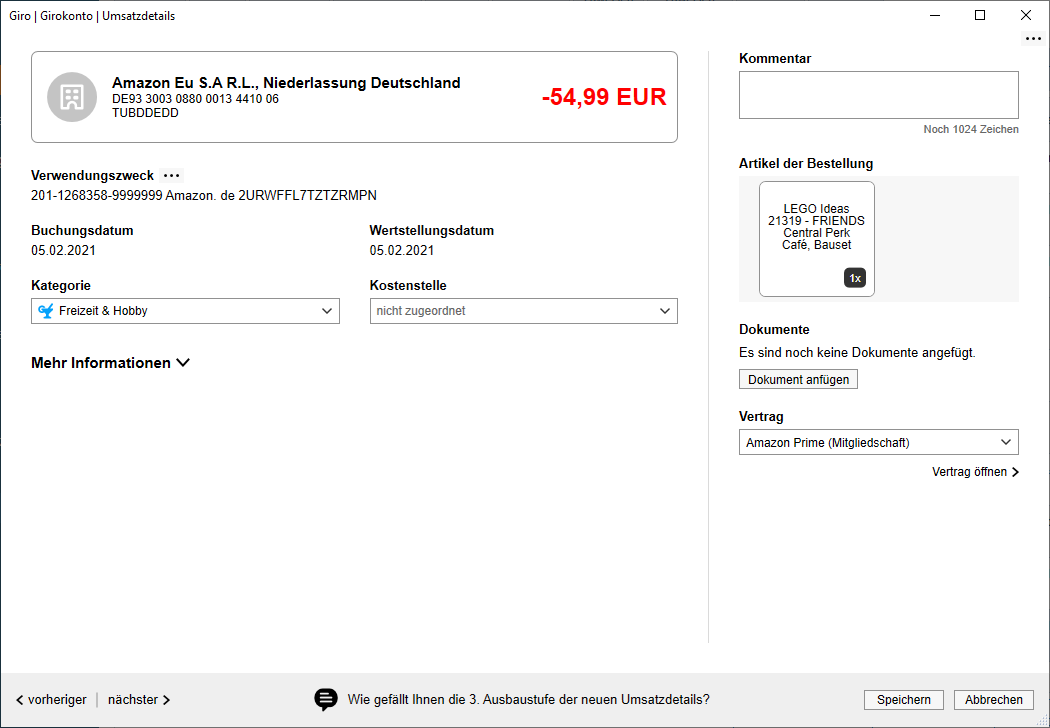This screenshot has height=728, width=1050.
Task: Minimize the Umsatzdetails window
Action: coord(935,15)
